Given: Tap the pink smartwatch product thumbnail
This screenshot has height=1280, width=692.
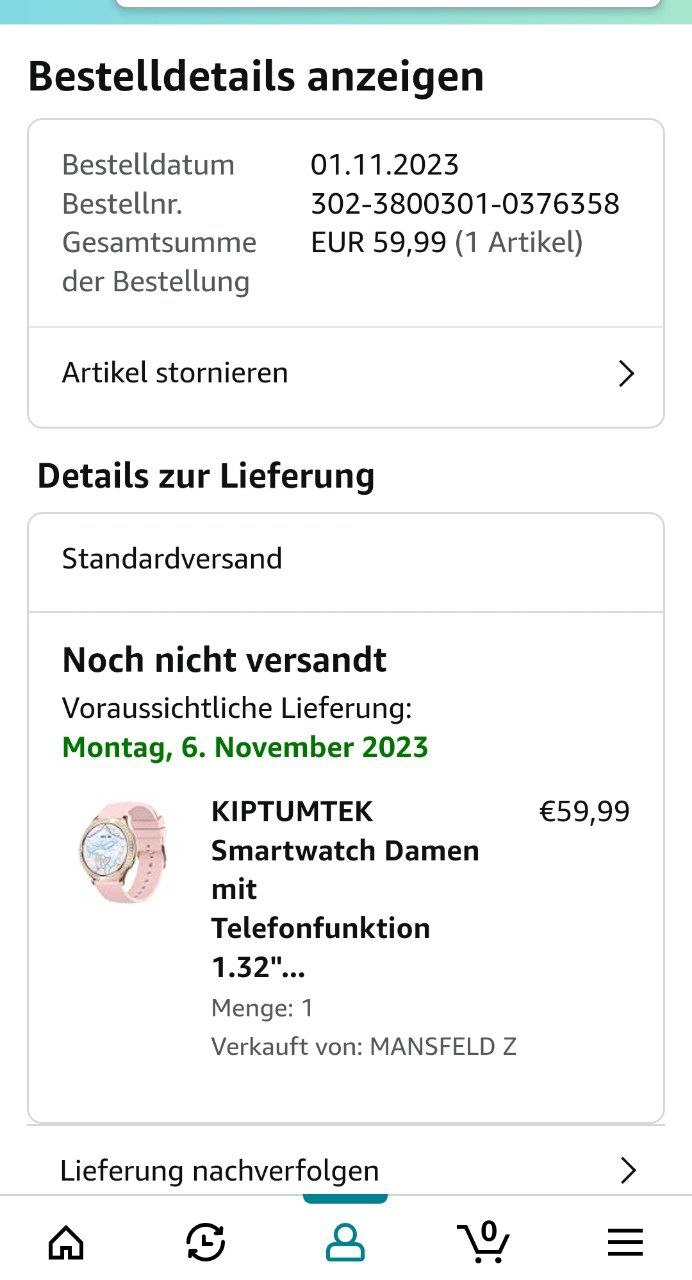Looking at the screenshot, I should [123, 851].
